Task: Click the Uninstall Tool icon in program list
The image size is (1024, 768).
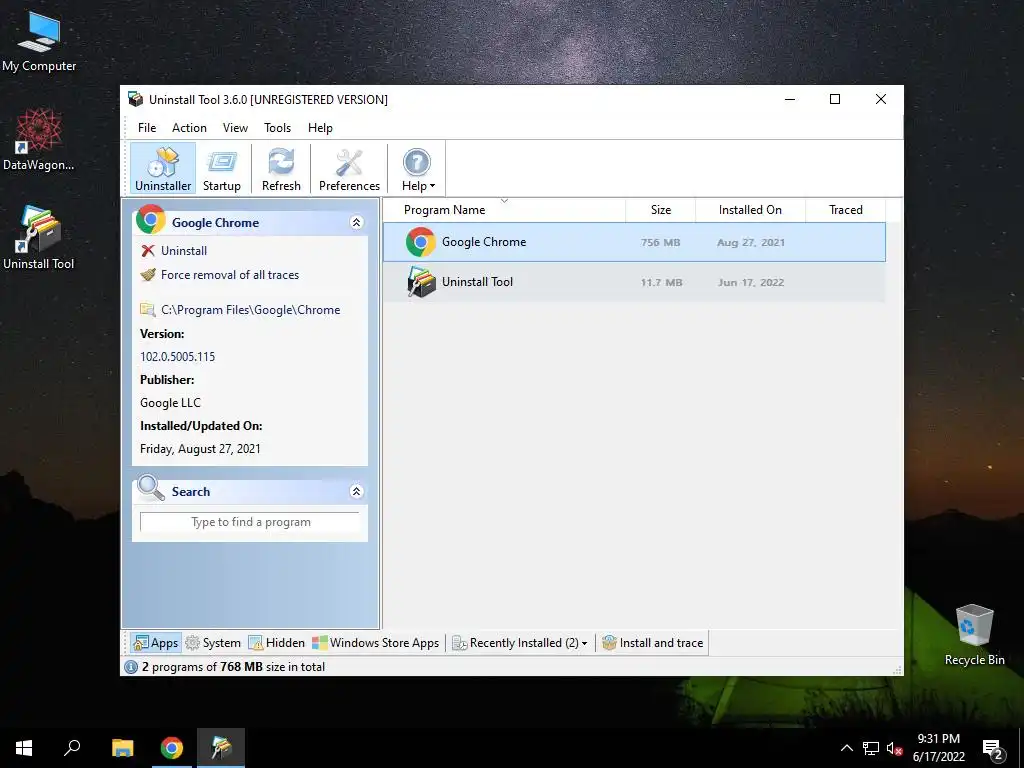Action: point(421,282)
